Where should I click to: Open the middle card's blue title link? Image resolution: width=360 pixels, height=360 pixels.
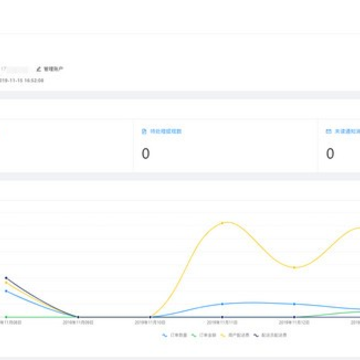coord(166,131)
